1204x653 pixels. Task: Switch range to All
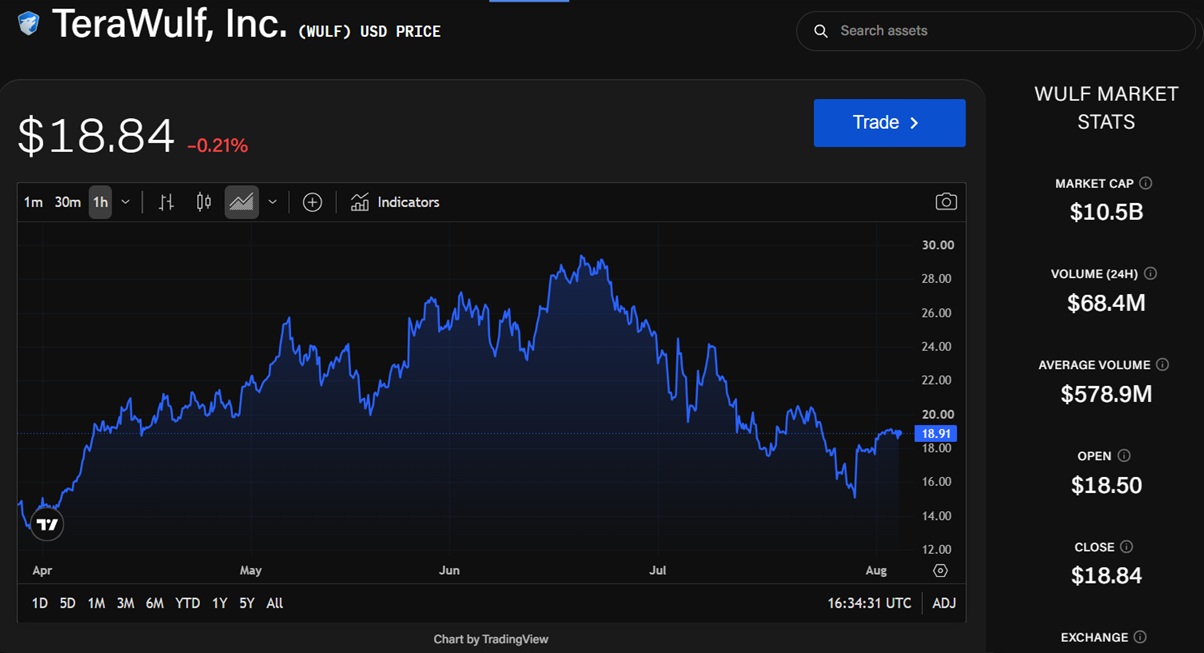(x=275, y=603)
